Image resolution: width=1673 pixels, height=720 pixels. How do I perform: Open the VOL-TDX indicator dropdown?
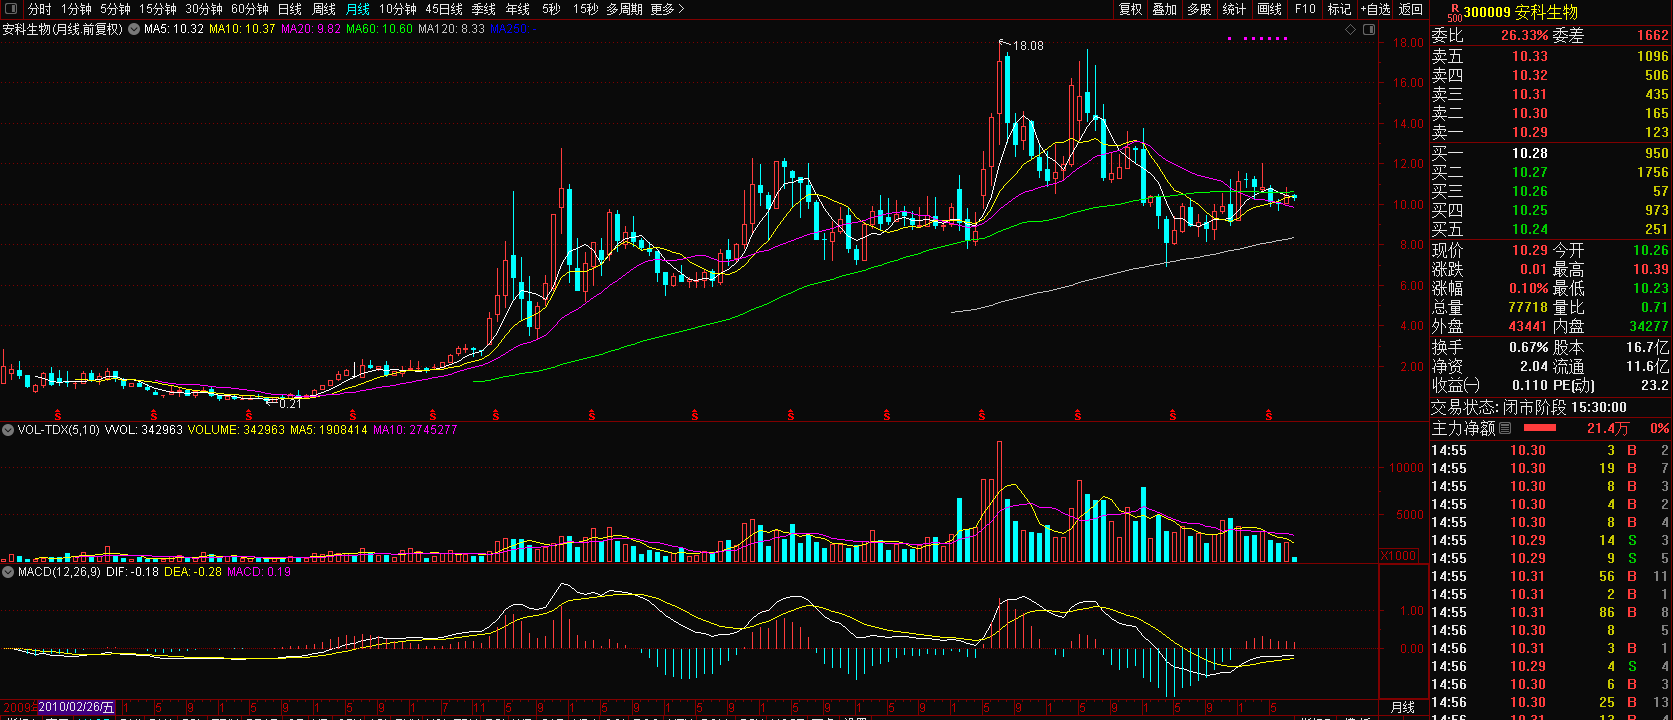click(8, 430)
